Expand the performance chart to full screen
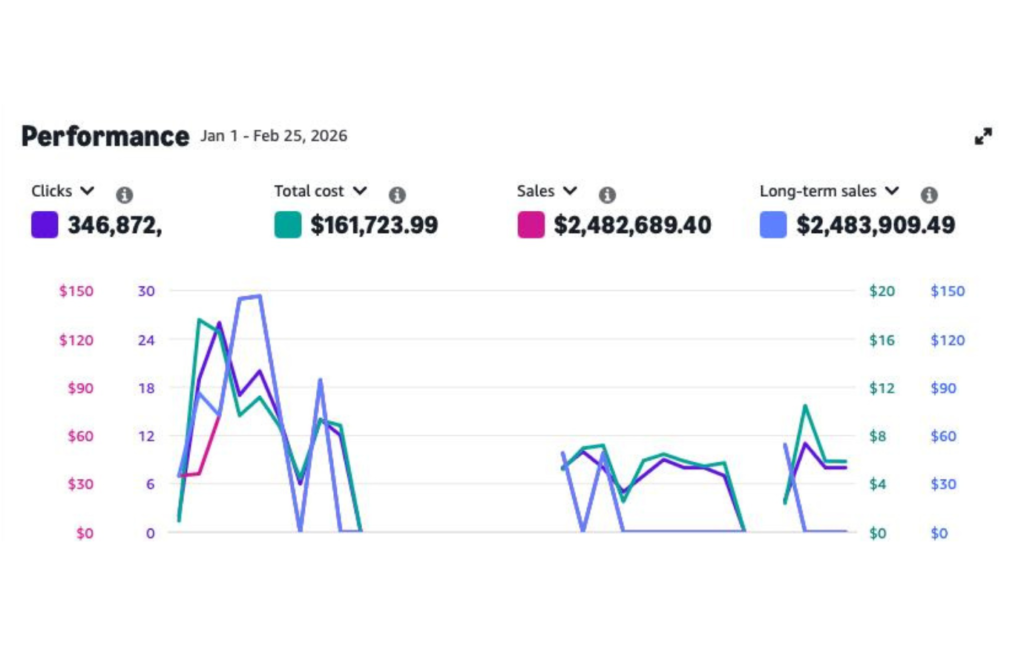 point(983,137)
